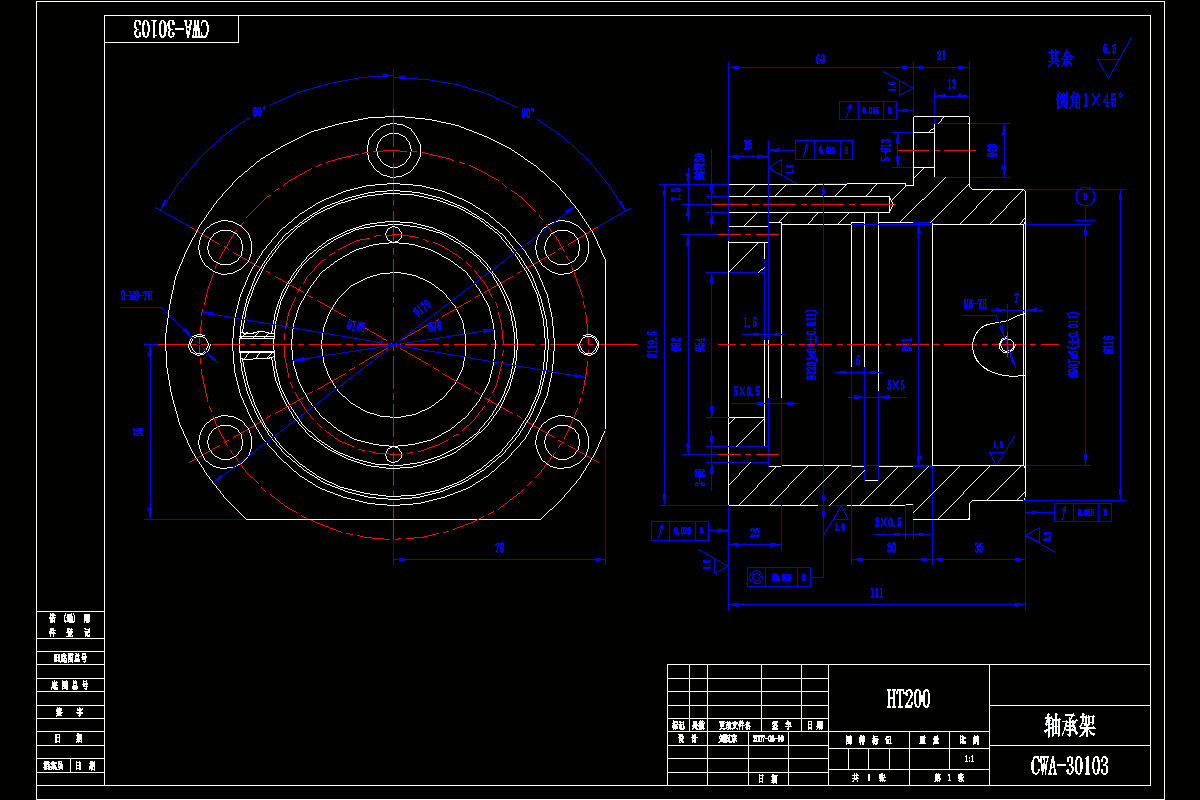Select the 55 vertical dimension in front view

(x=139, y=431)
